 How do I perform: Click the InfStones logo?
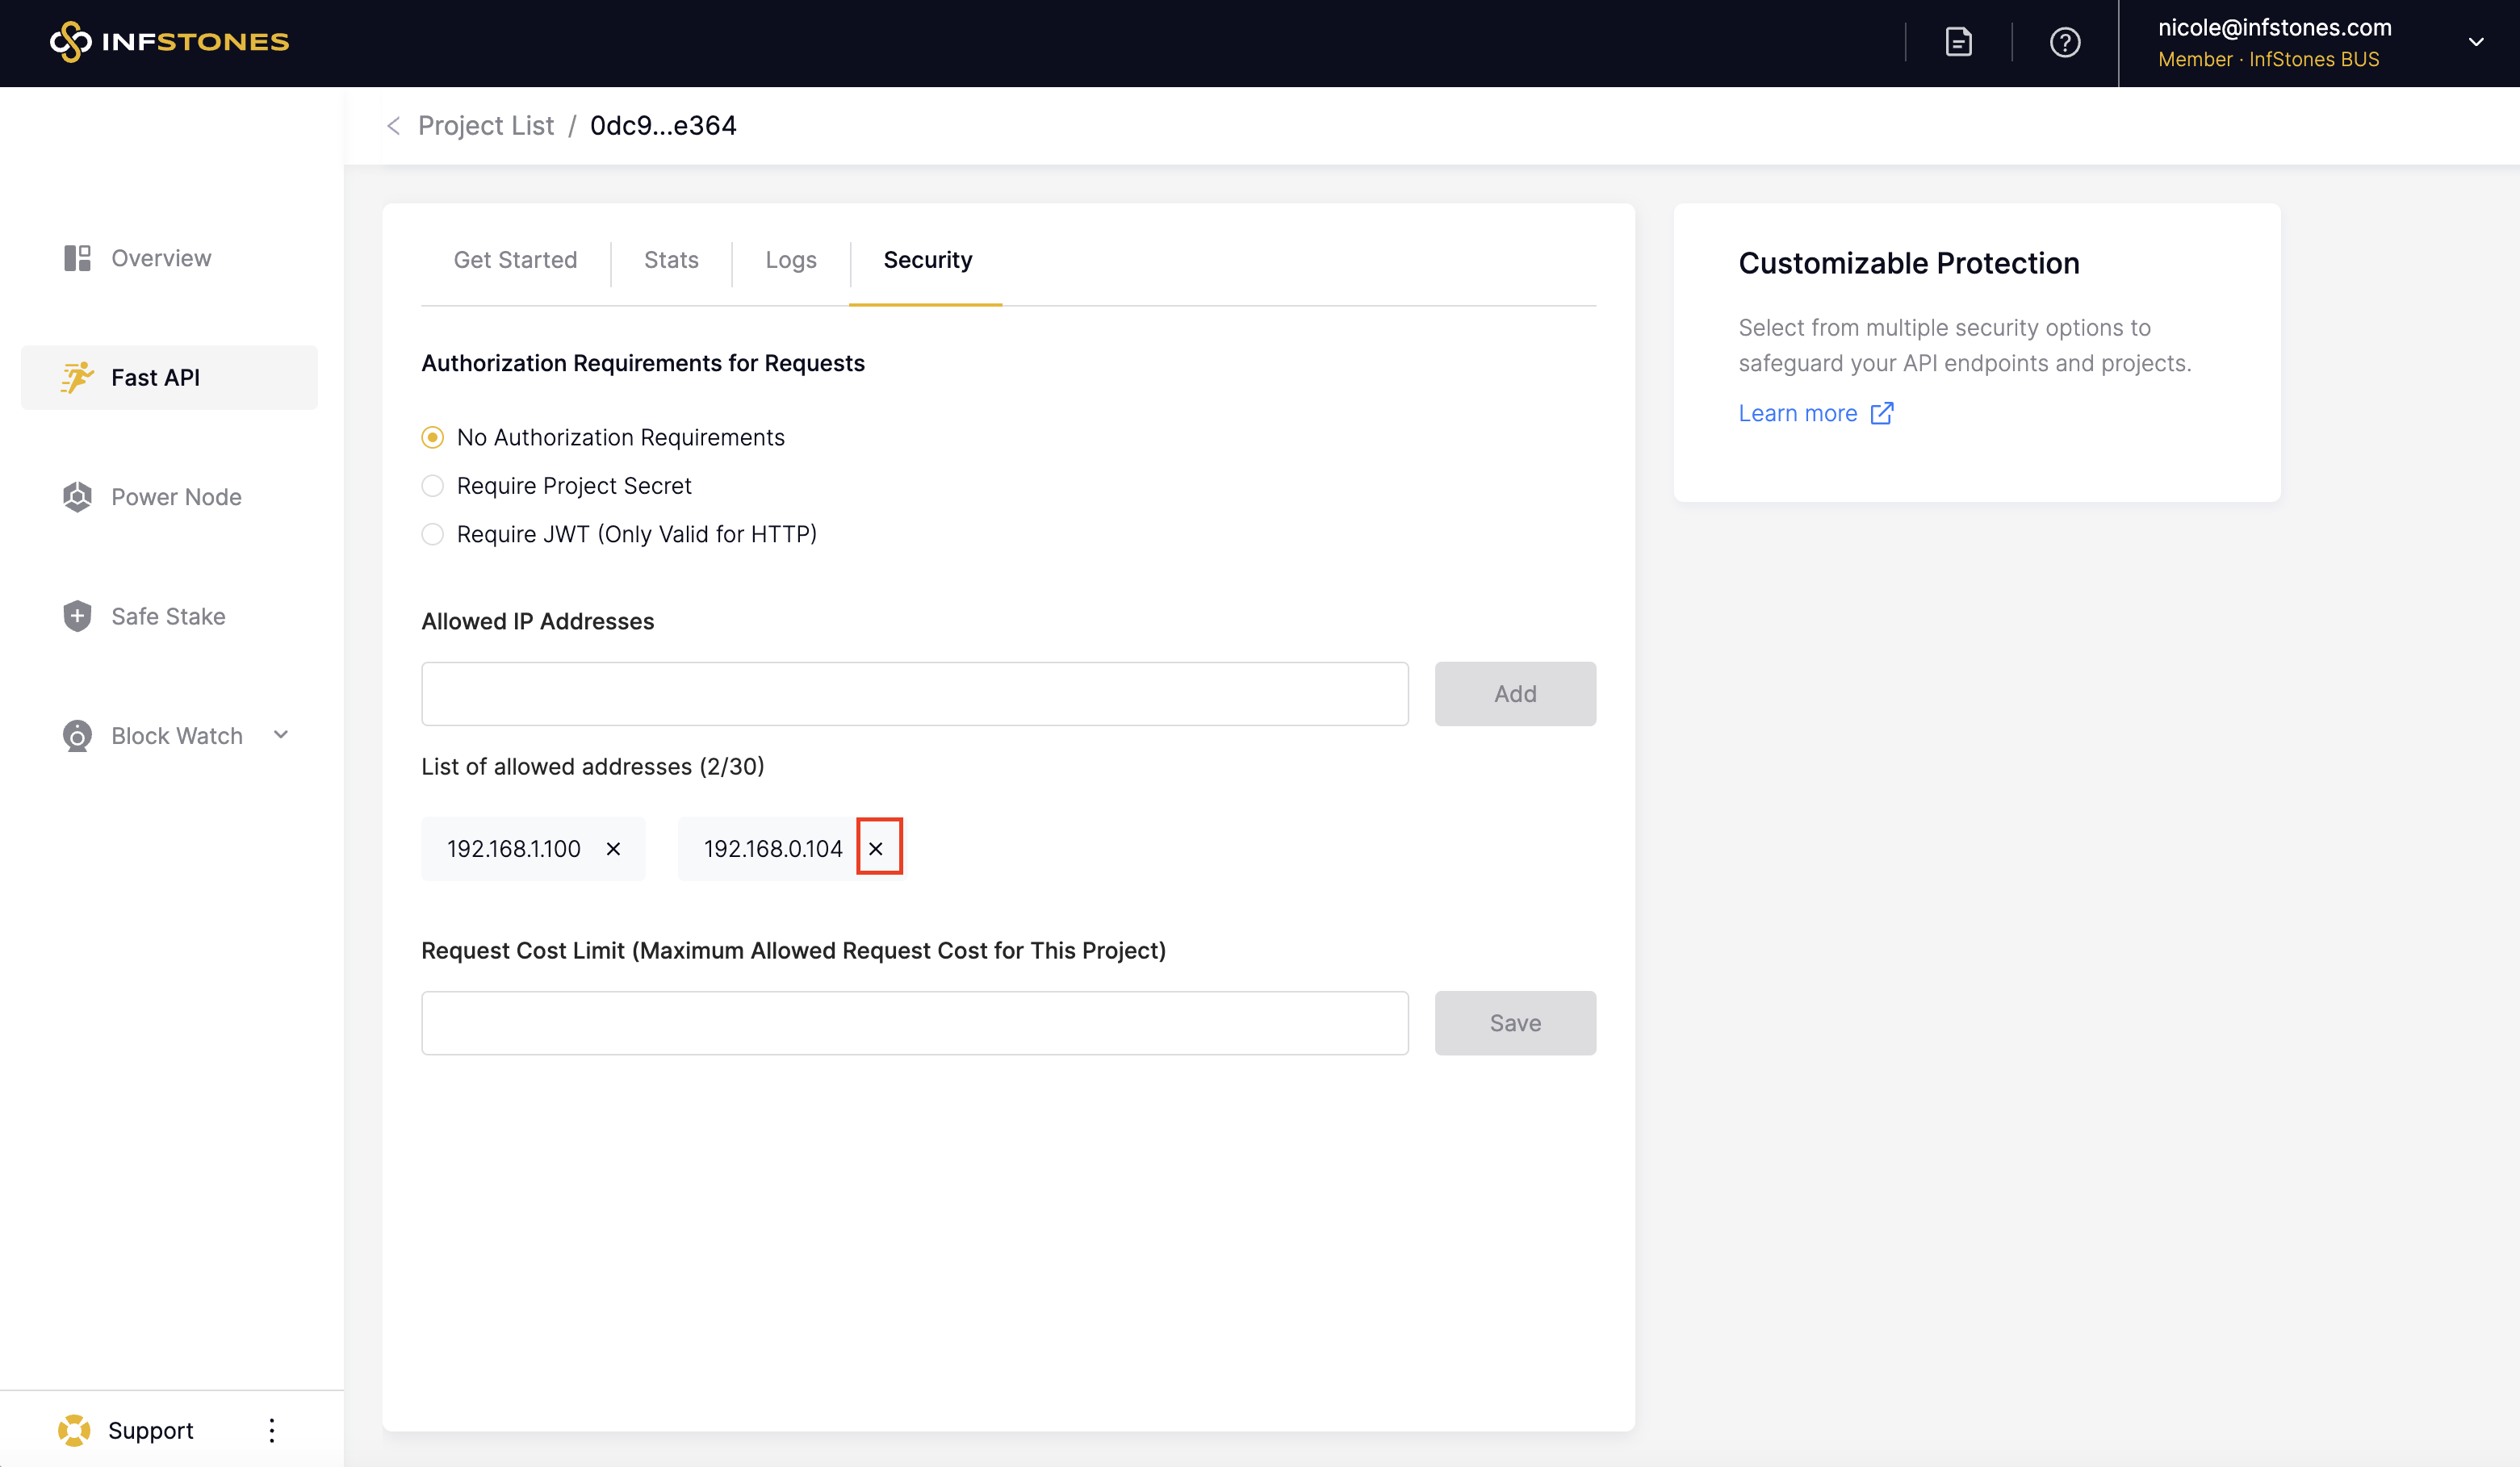click(169, 42)
